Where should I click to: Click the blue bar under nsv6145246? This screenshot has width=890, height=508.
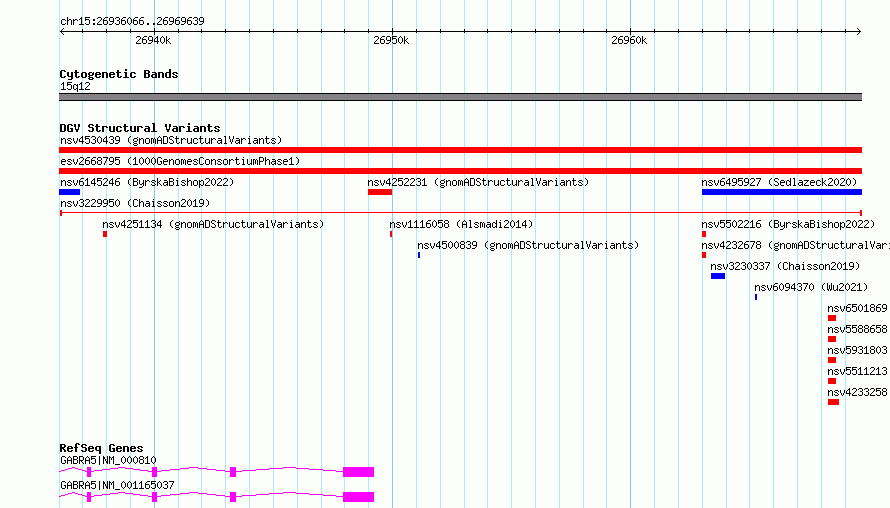[x=69, y=192]
